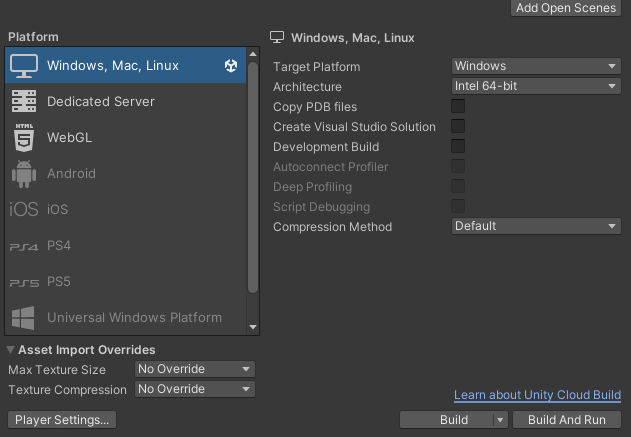This screenshot has height=437, width=631.
Task: Select Windows, Mac, Linux platform row
Action: tap(126, 66)
